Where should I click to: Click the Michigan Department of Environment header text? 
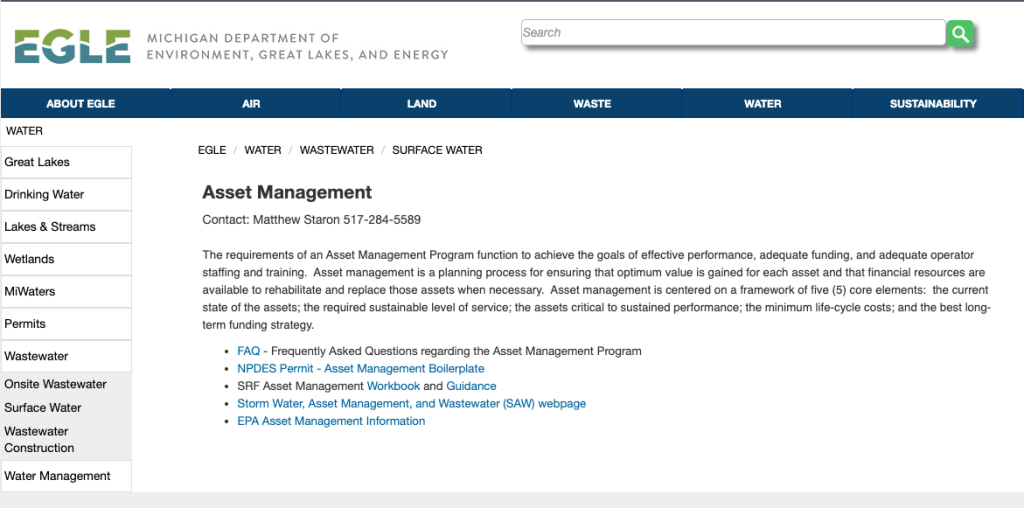coord(298,46)
